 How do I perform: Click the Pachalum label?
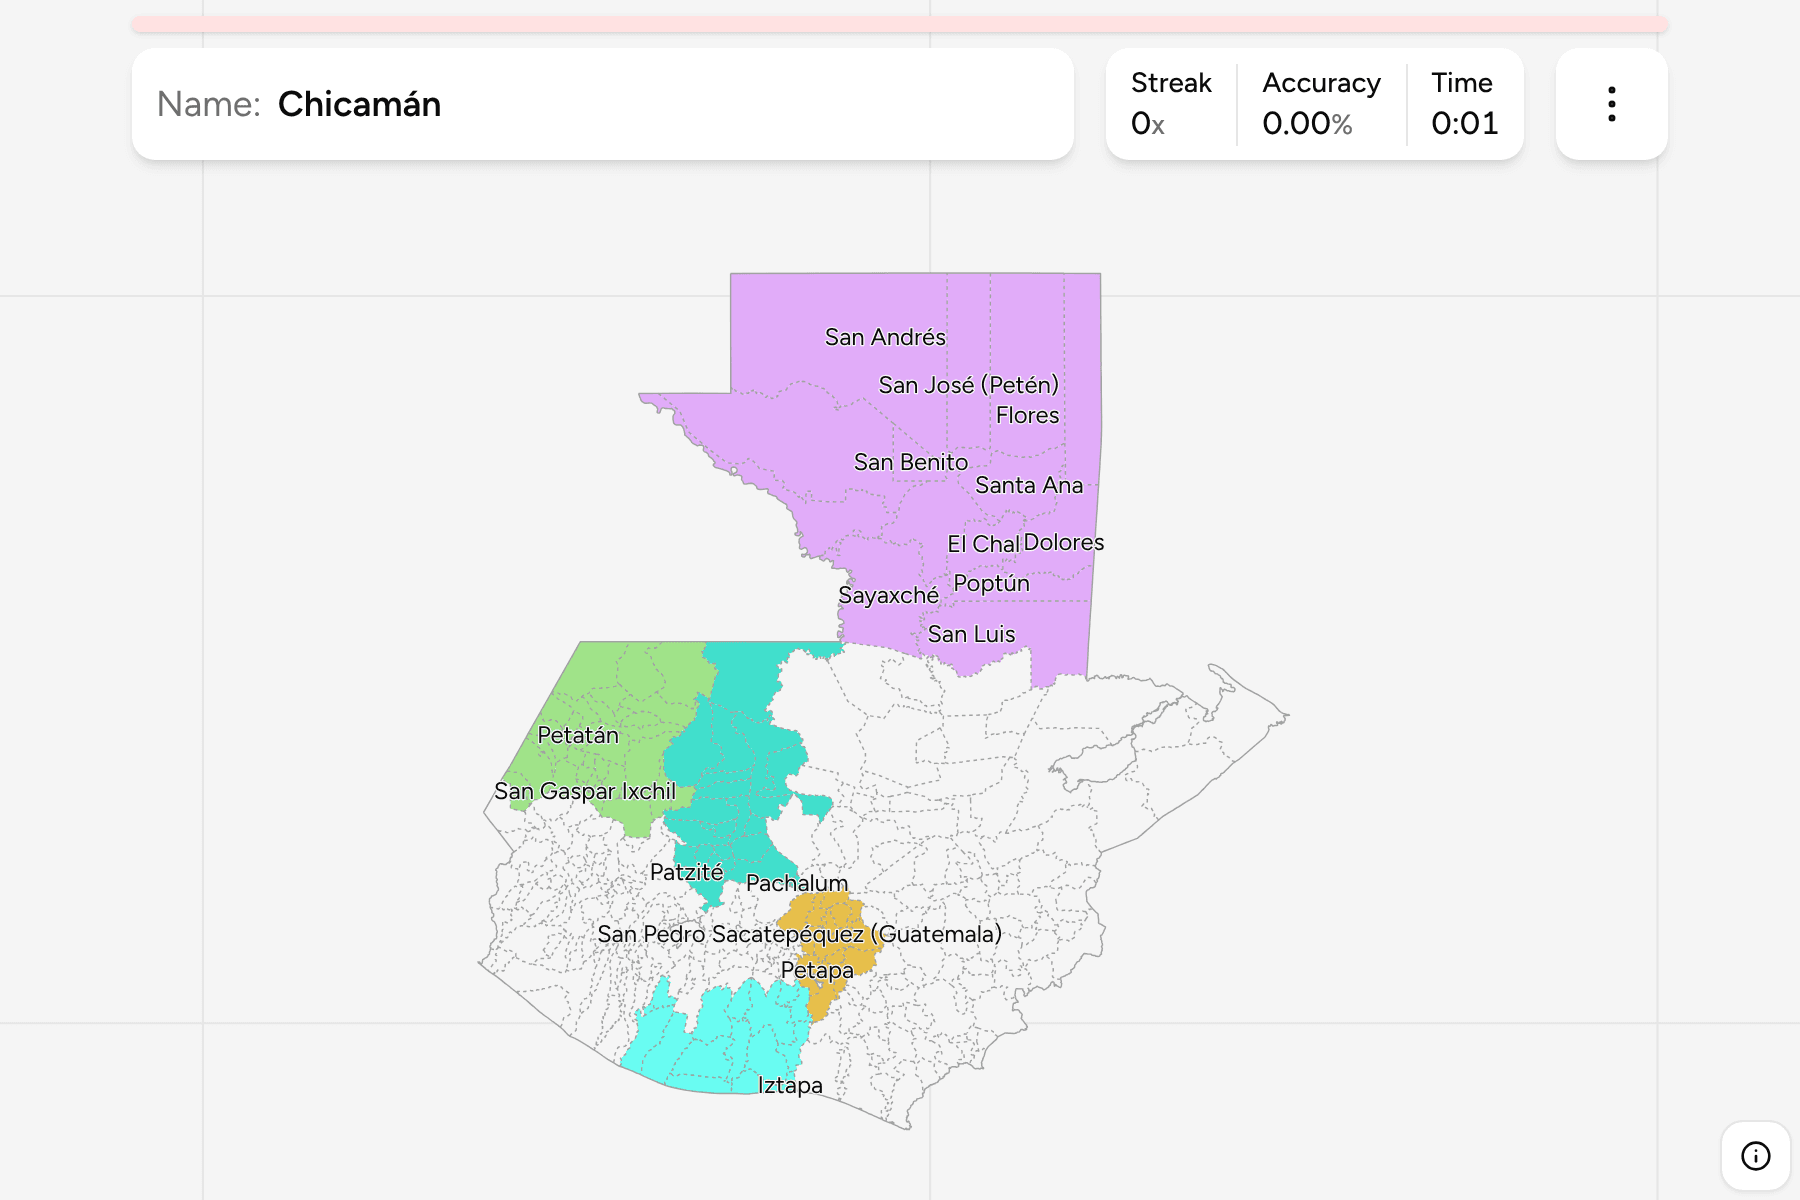pos(797,883)
